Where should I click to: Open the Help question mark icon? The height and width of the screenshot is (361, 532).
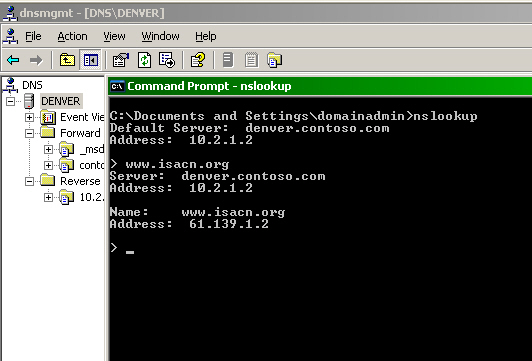click(x=198, y=60)
